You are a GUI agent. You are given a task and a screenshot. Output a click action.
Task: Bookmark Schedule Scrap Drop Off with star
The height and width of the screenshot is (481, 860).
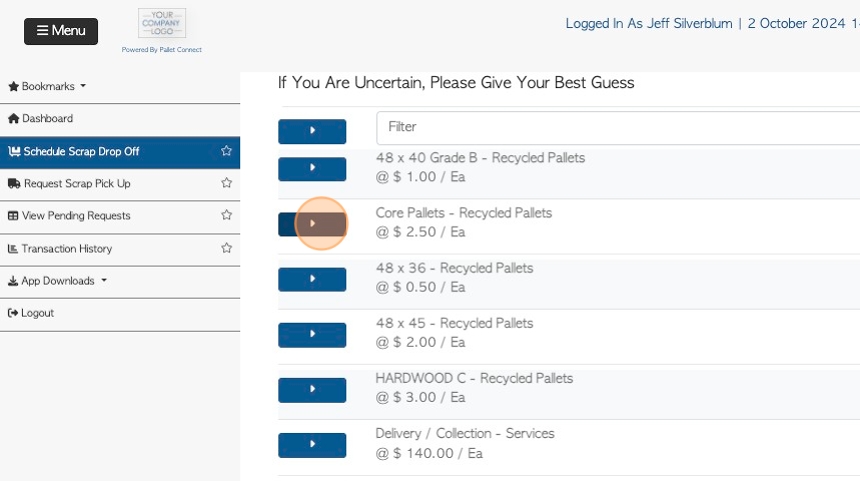[x=226, y=151]
